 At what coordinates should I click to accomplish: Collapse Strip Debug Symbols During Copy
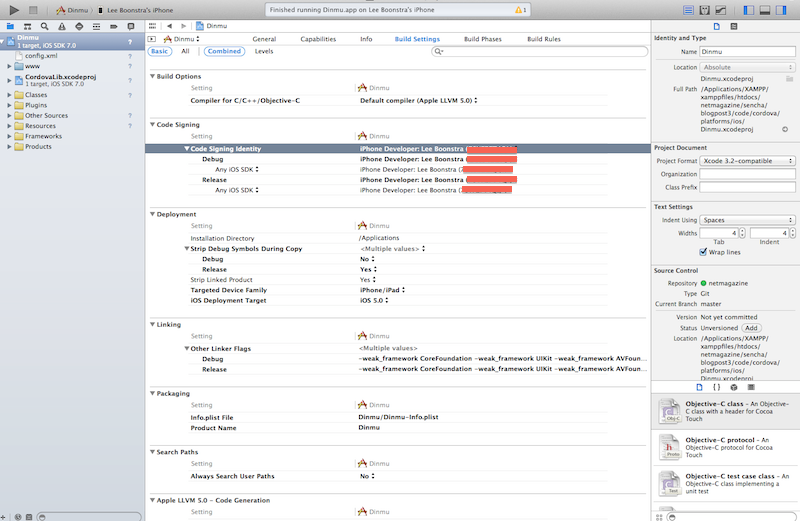(x=187, y=249)
